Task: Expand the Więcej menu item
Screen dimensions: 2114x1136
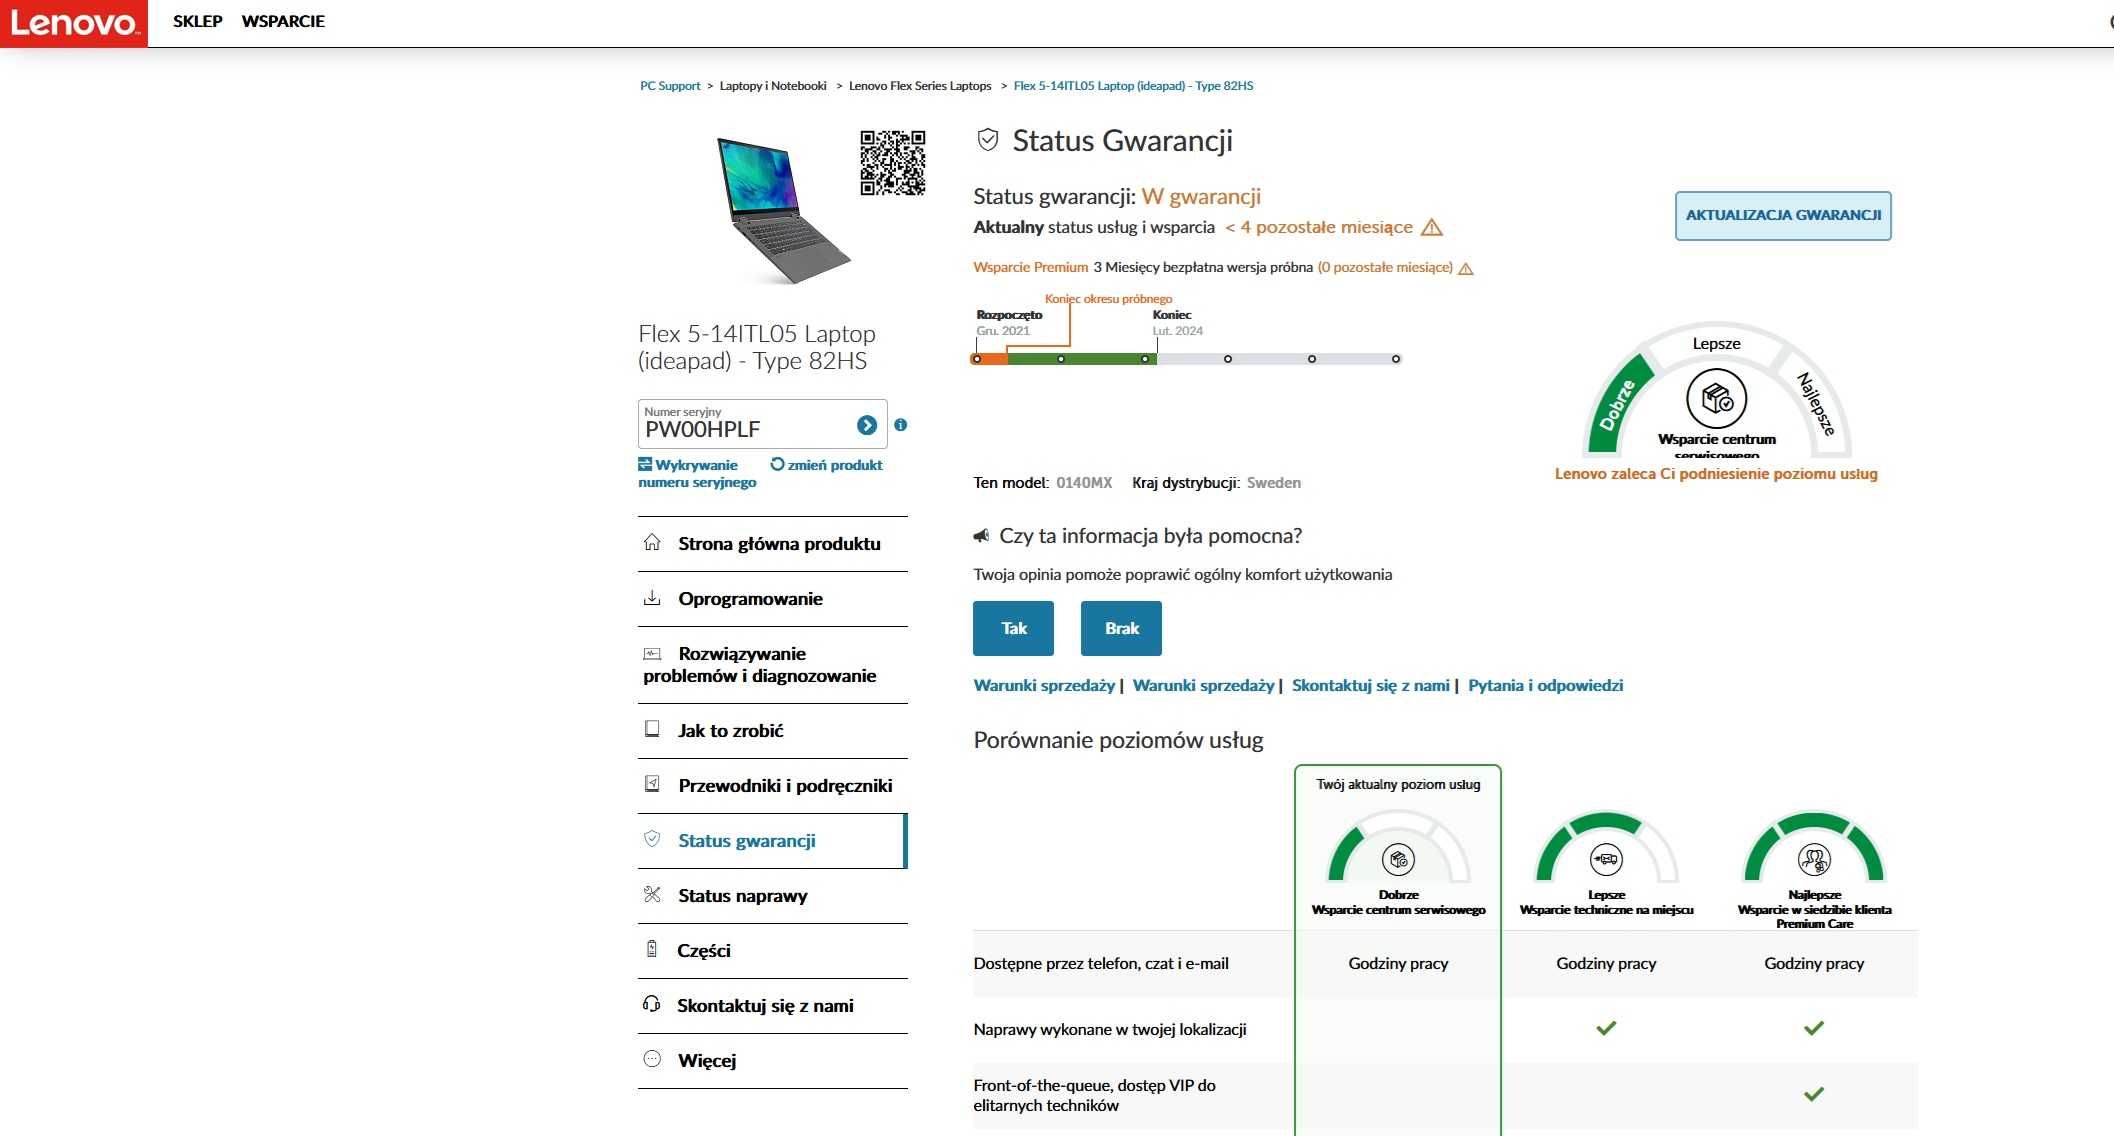Action: [x=706, y=1061]
